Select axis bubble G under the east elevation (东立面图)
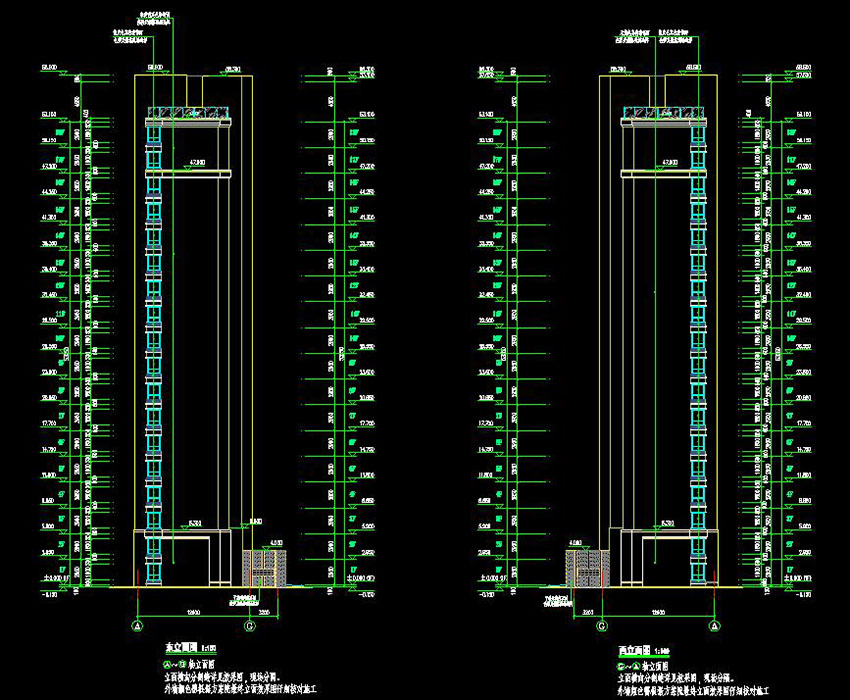The width and height of the screenshot is (850, 700). (x=249, y=626)
